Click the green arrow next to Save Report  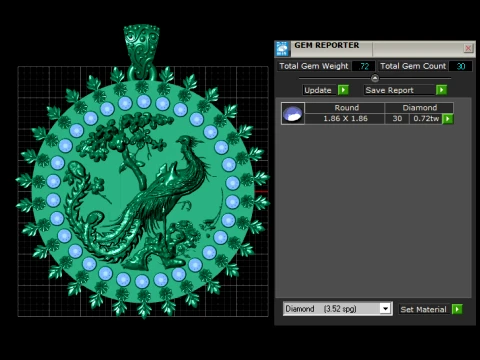tap(441, 90)
